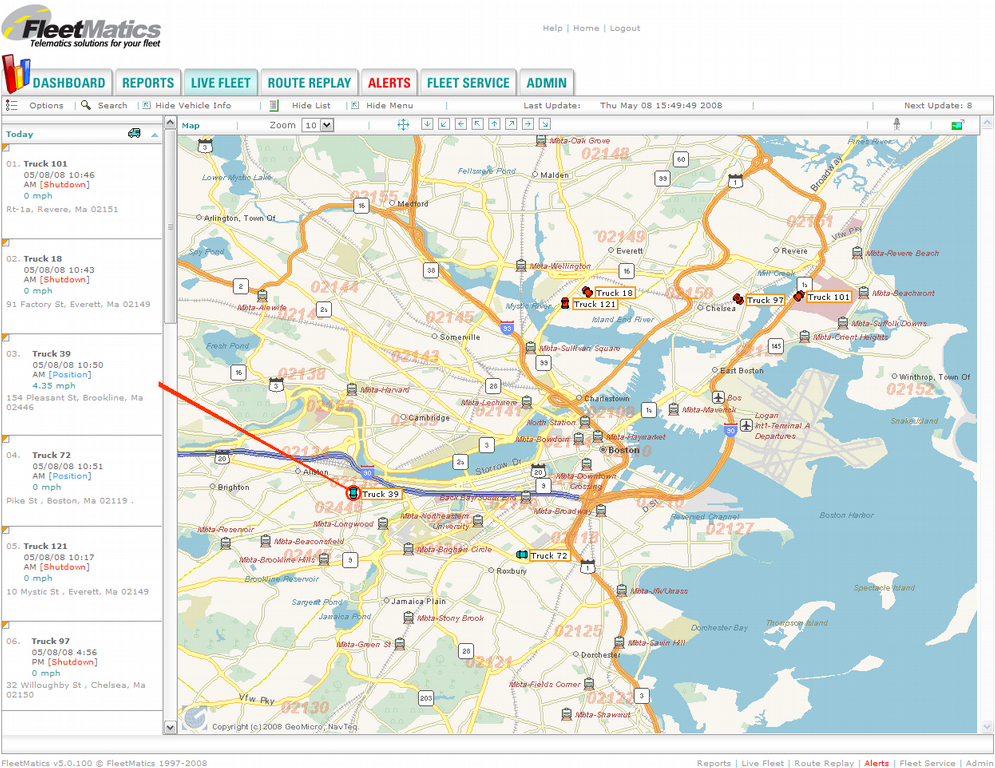Pan the map down-left with the diagonal arrow
Viewport: 995px width, 768px height.
[x=444, y=124]
